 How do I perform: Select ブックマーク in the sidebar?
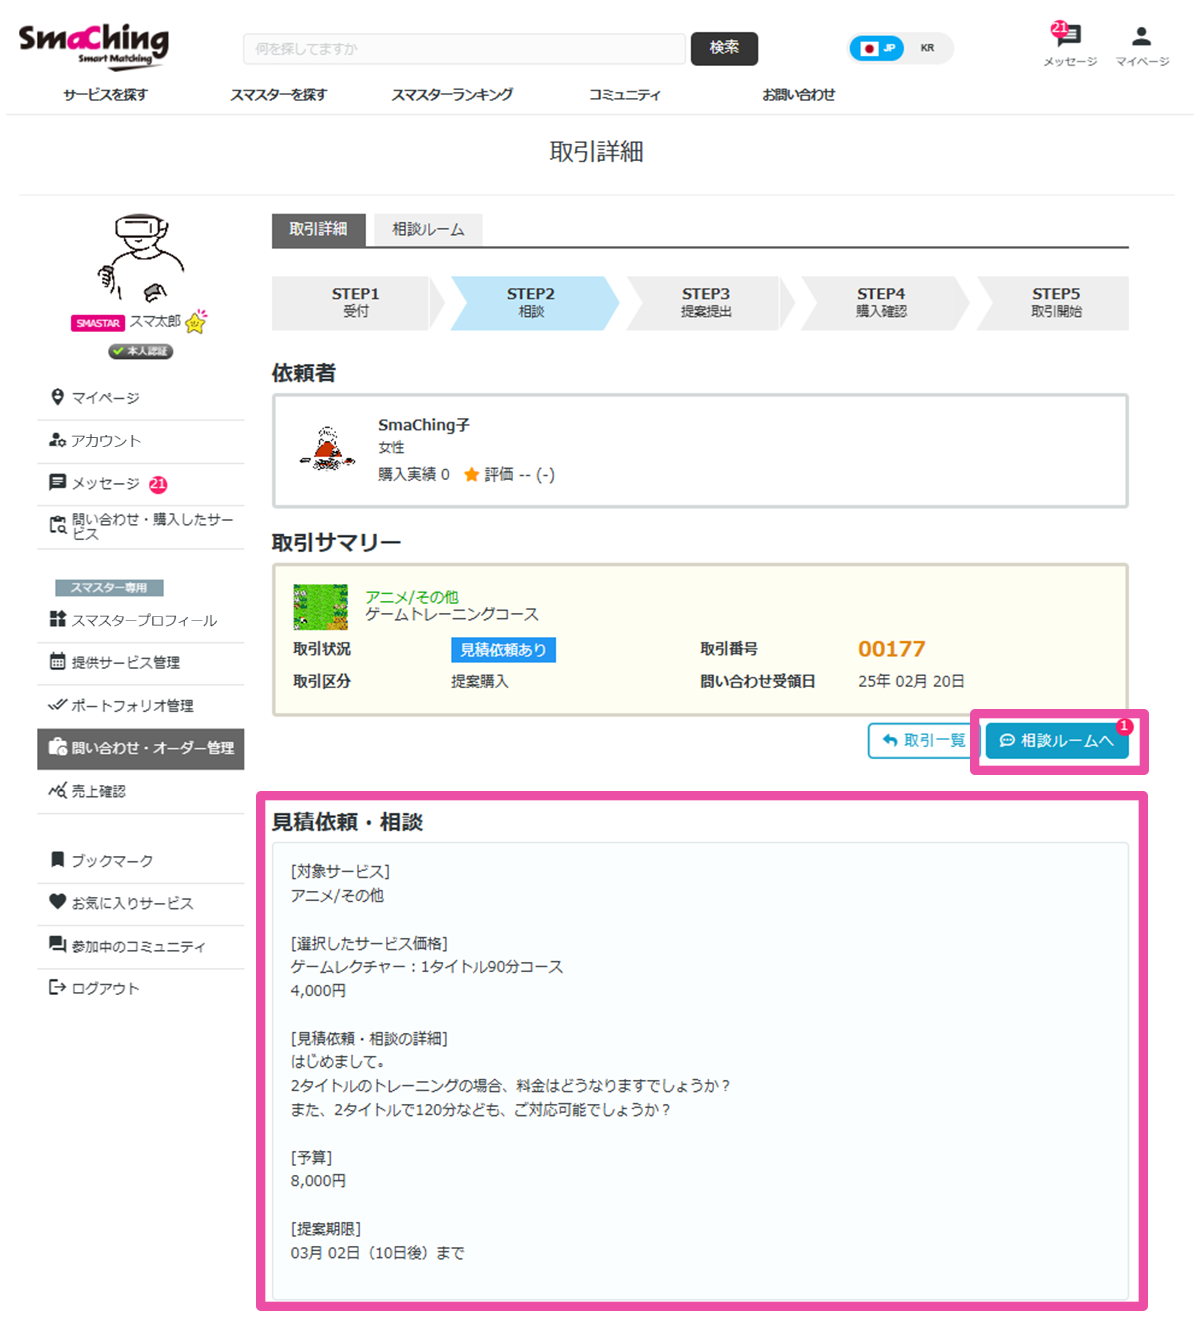click(x=111, y=861)
